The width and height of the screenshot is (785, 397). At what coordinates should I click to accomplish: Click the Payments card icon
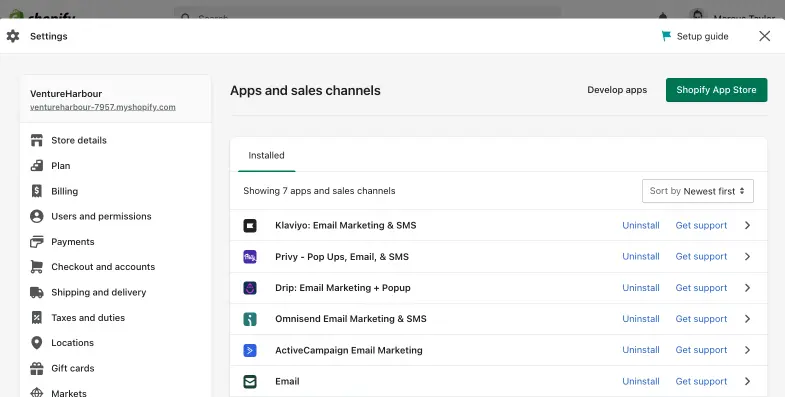[x=37, y=242]
